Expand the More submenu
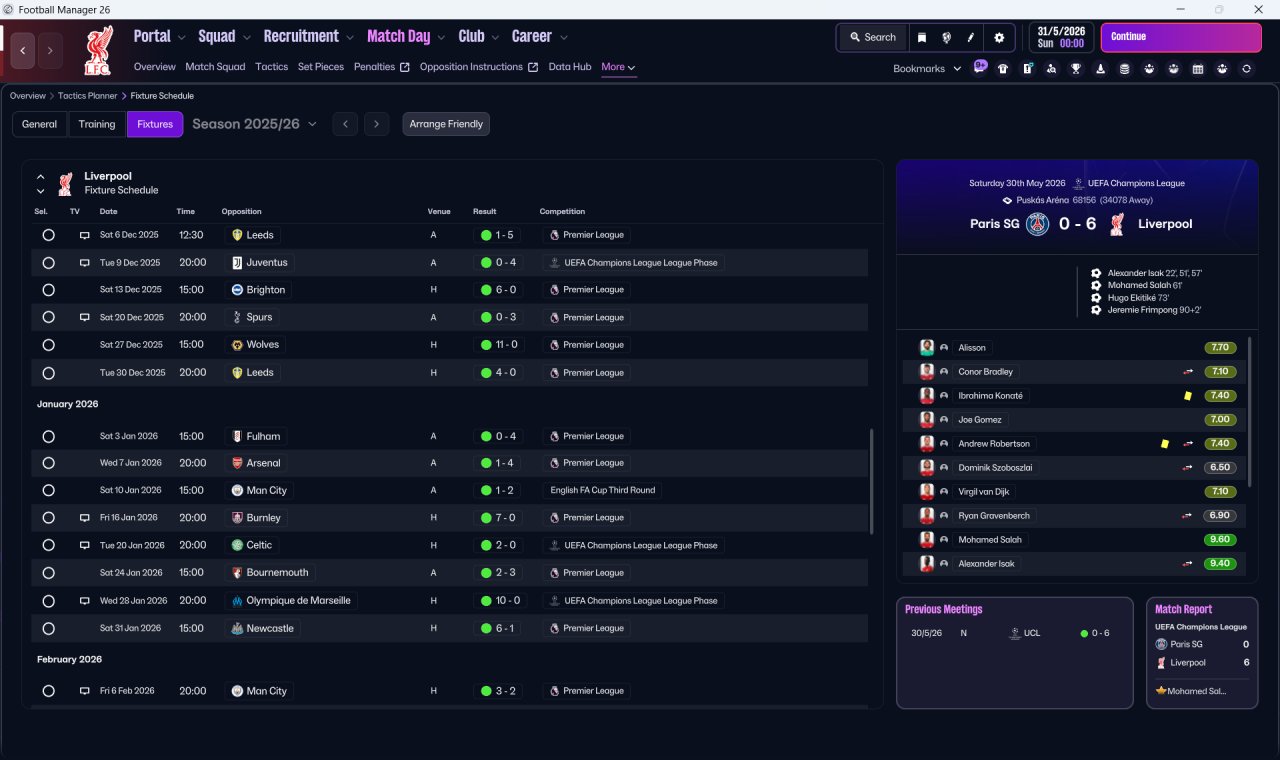 coord(618,67)
